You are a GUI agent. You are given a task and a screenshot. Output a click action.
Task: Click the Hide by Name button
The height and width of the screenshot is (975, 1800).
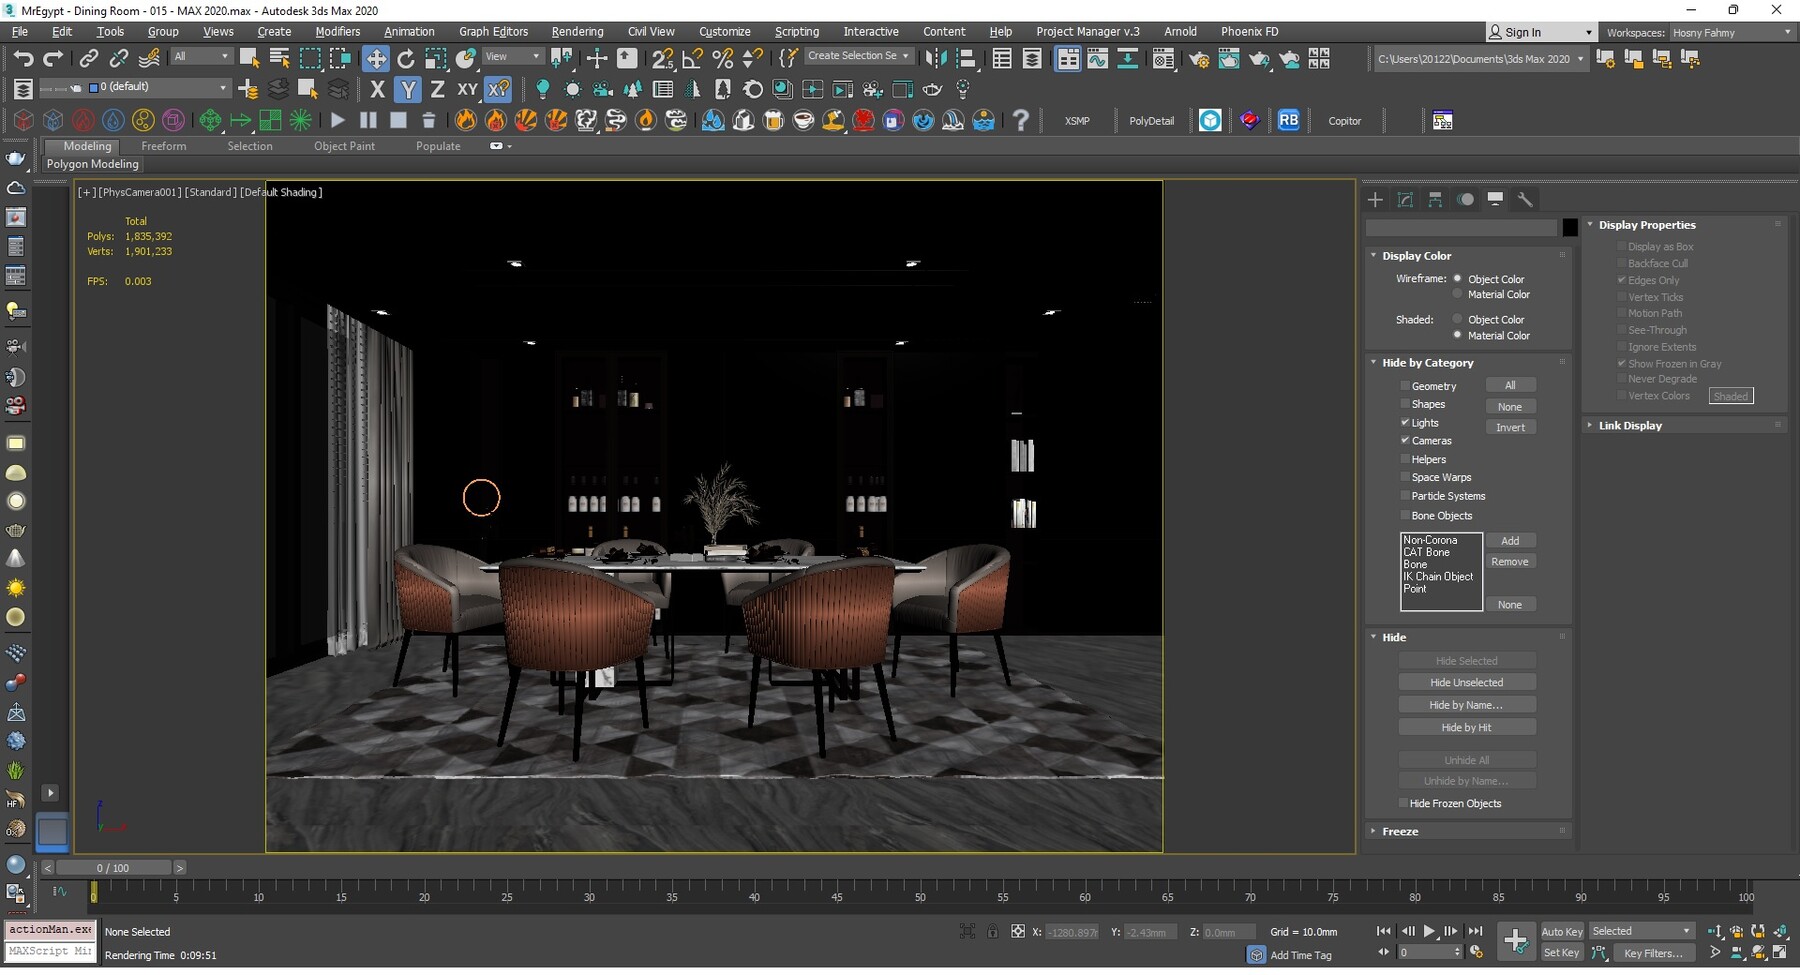pos(1466,704)
